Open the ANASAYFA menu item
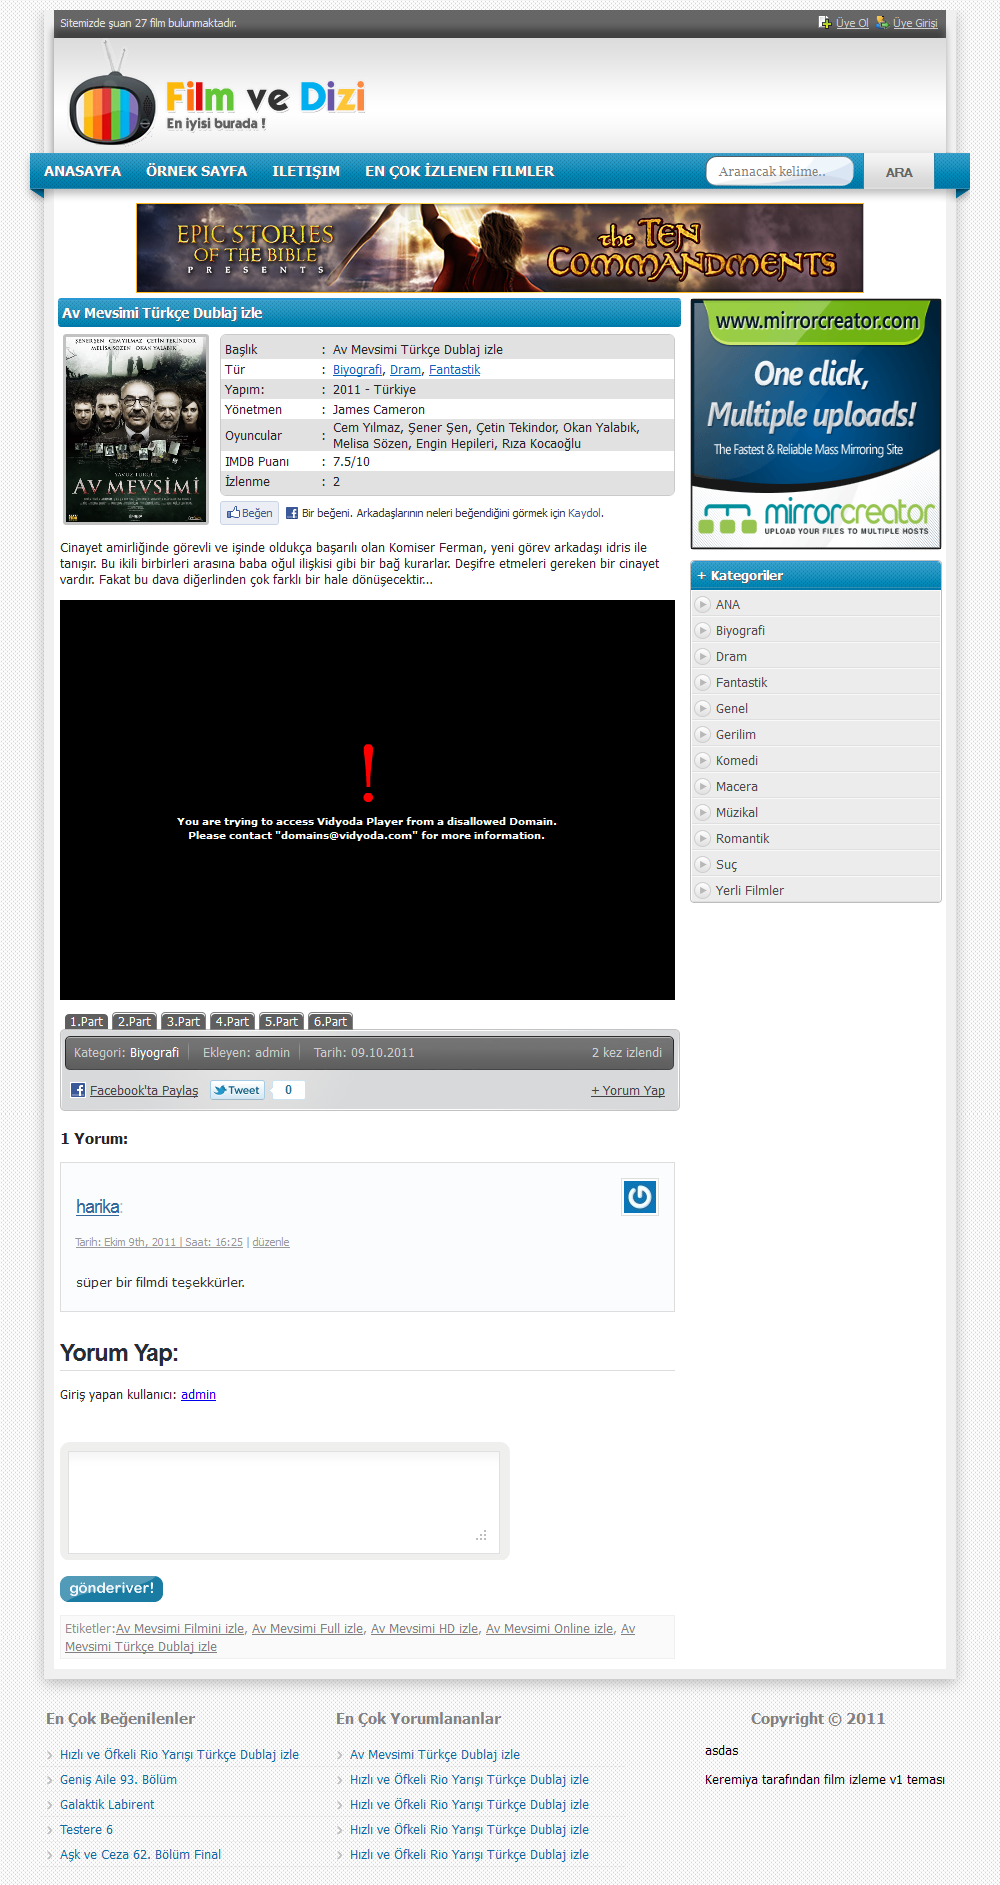Image resolution: width=1000 pixels, height=1885 pixels. coord(82,171)
